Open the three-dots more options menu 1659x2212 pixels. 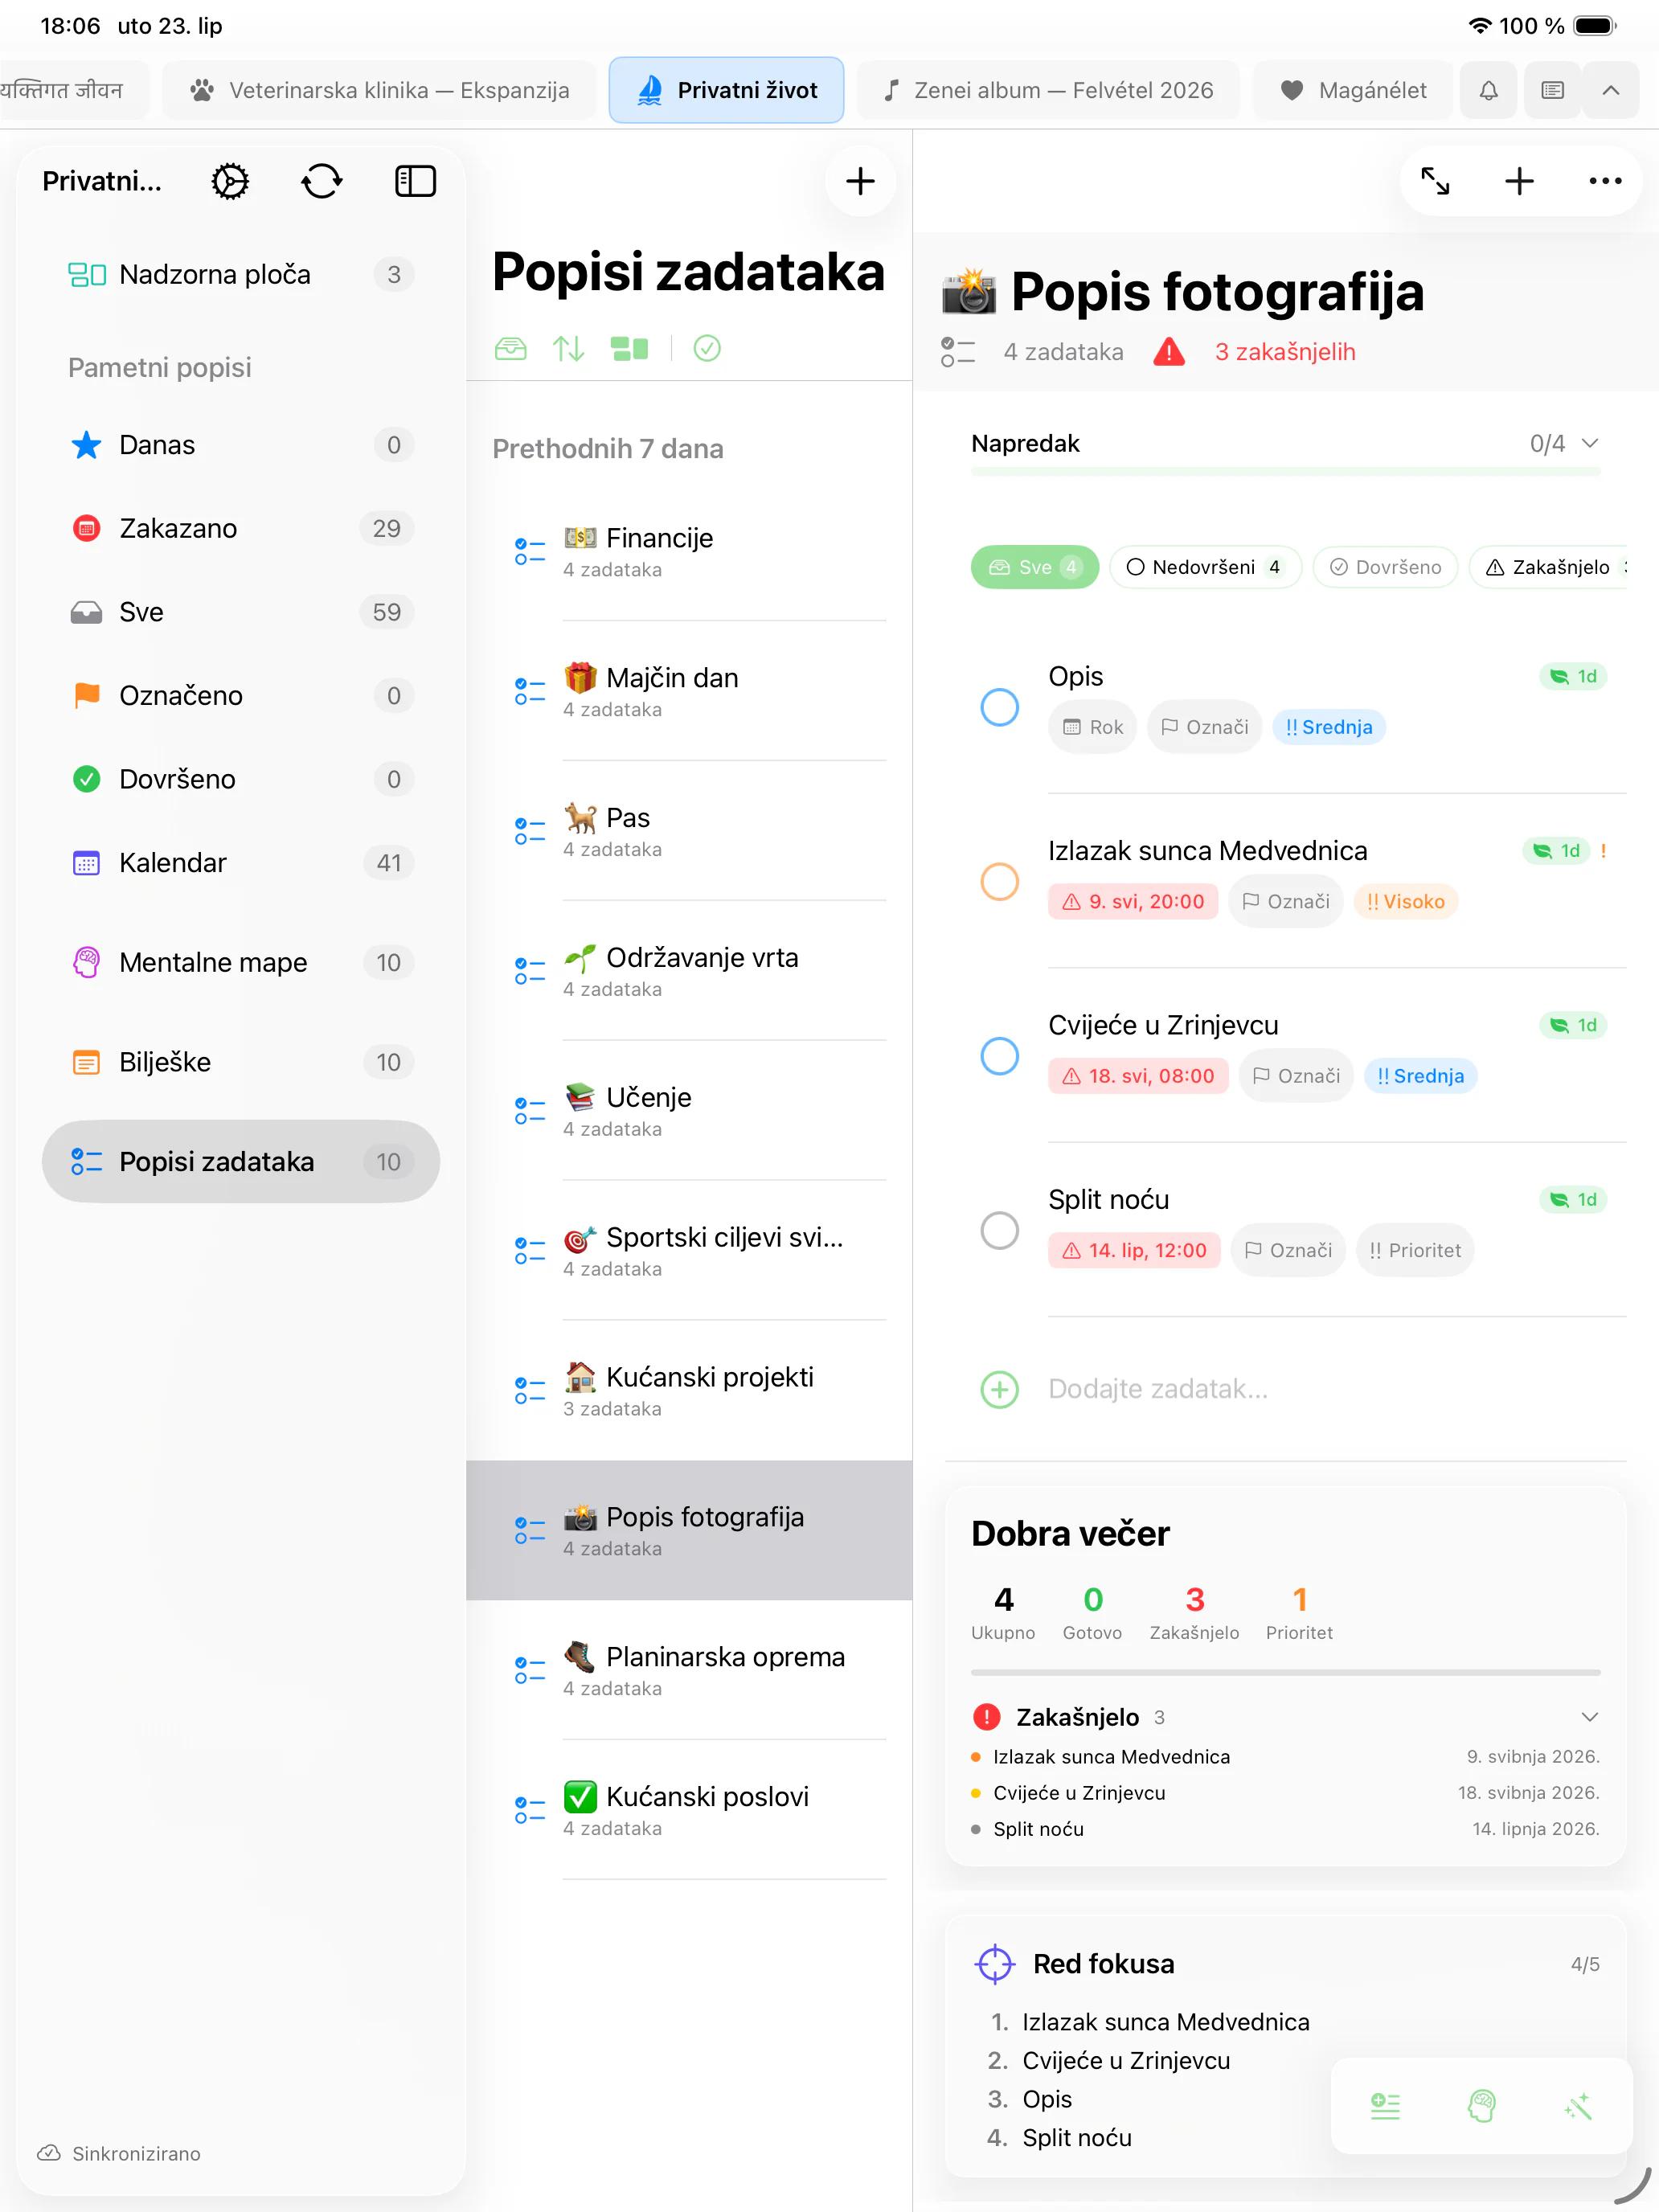1605,181
